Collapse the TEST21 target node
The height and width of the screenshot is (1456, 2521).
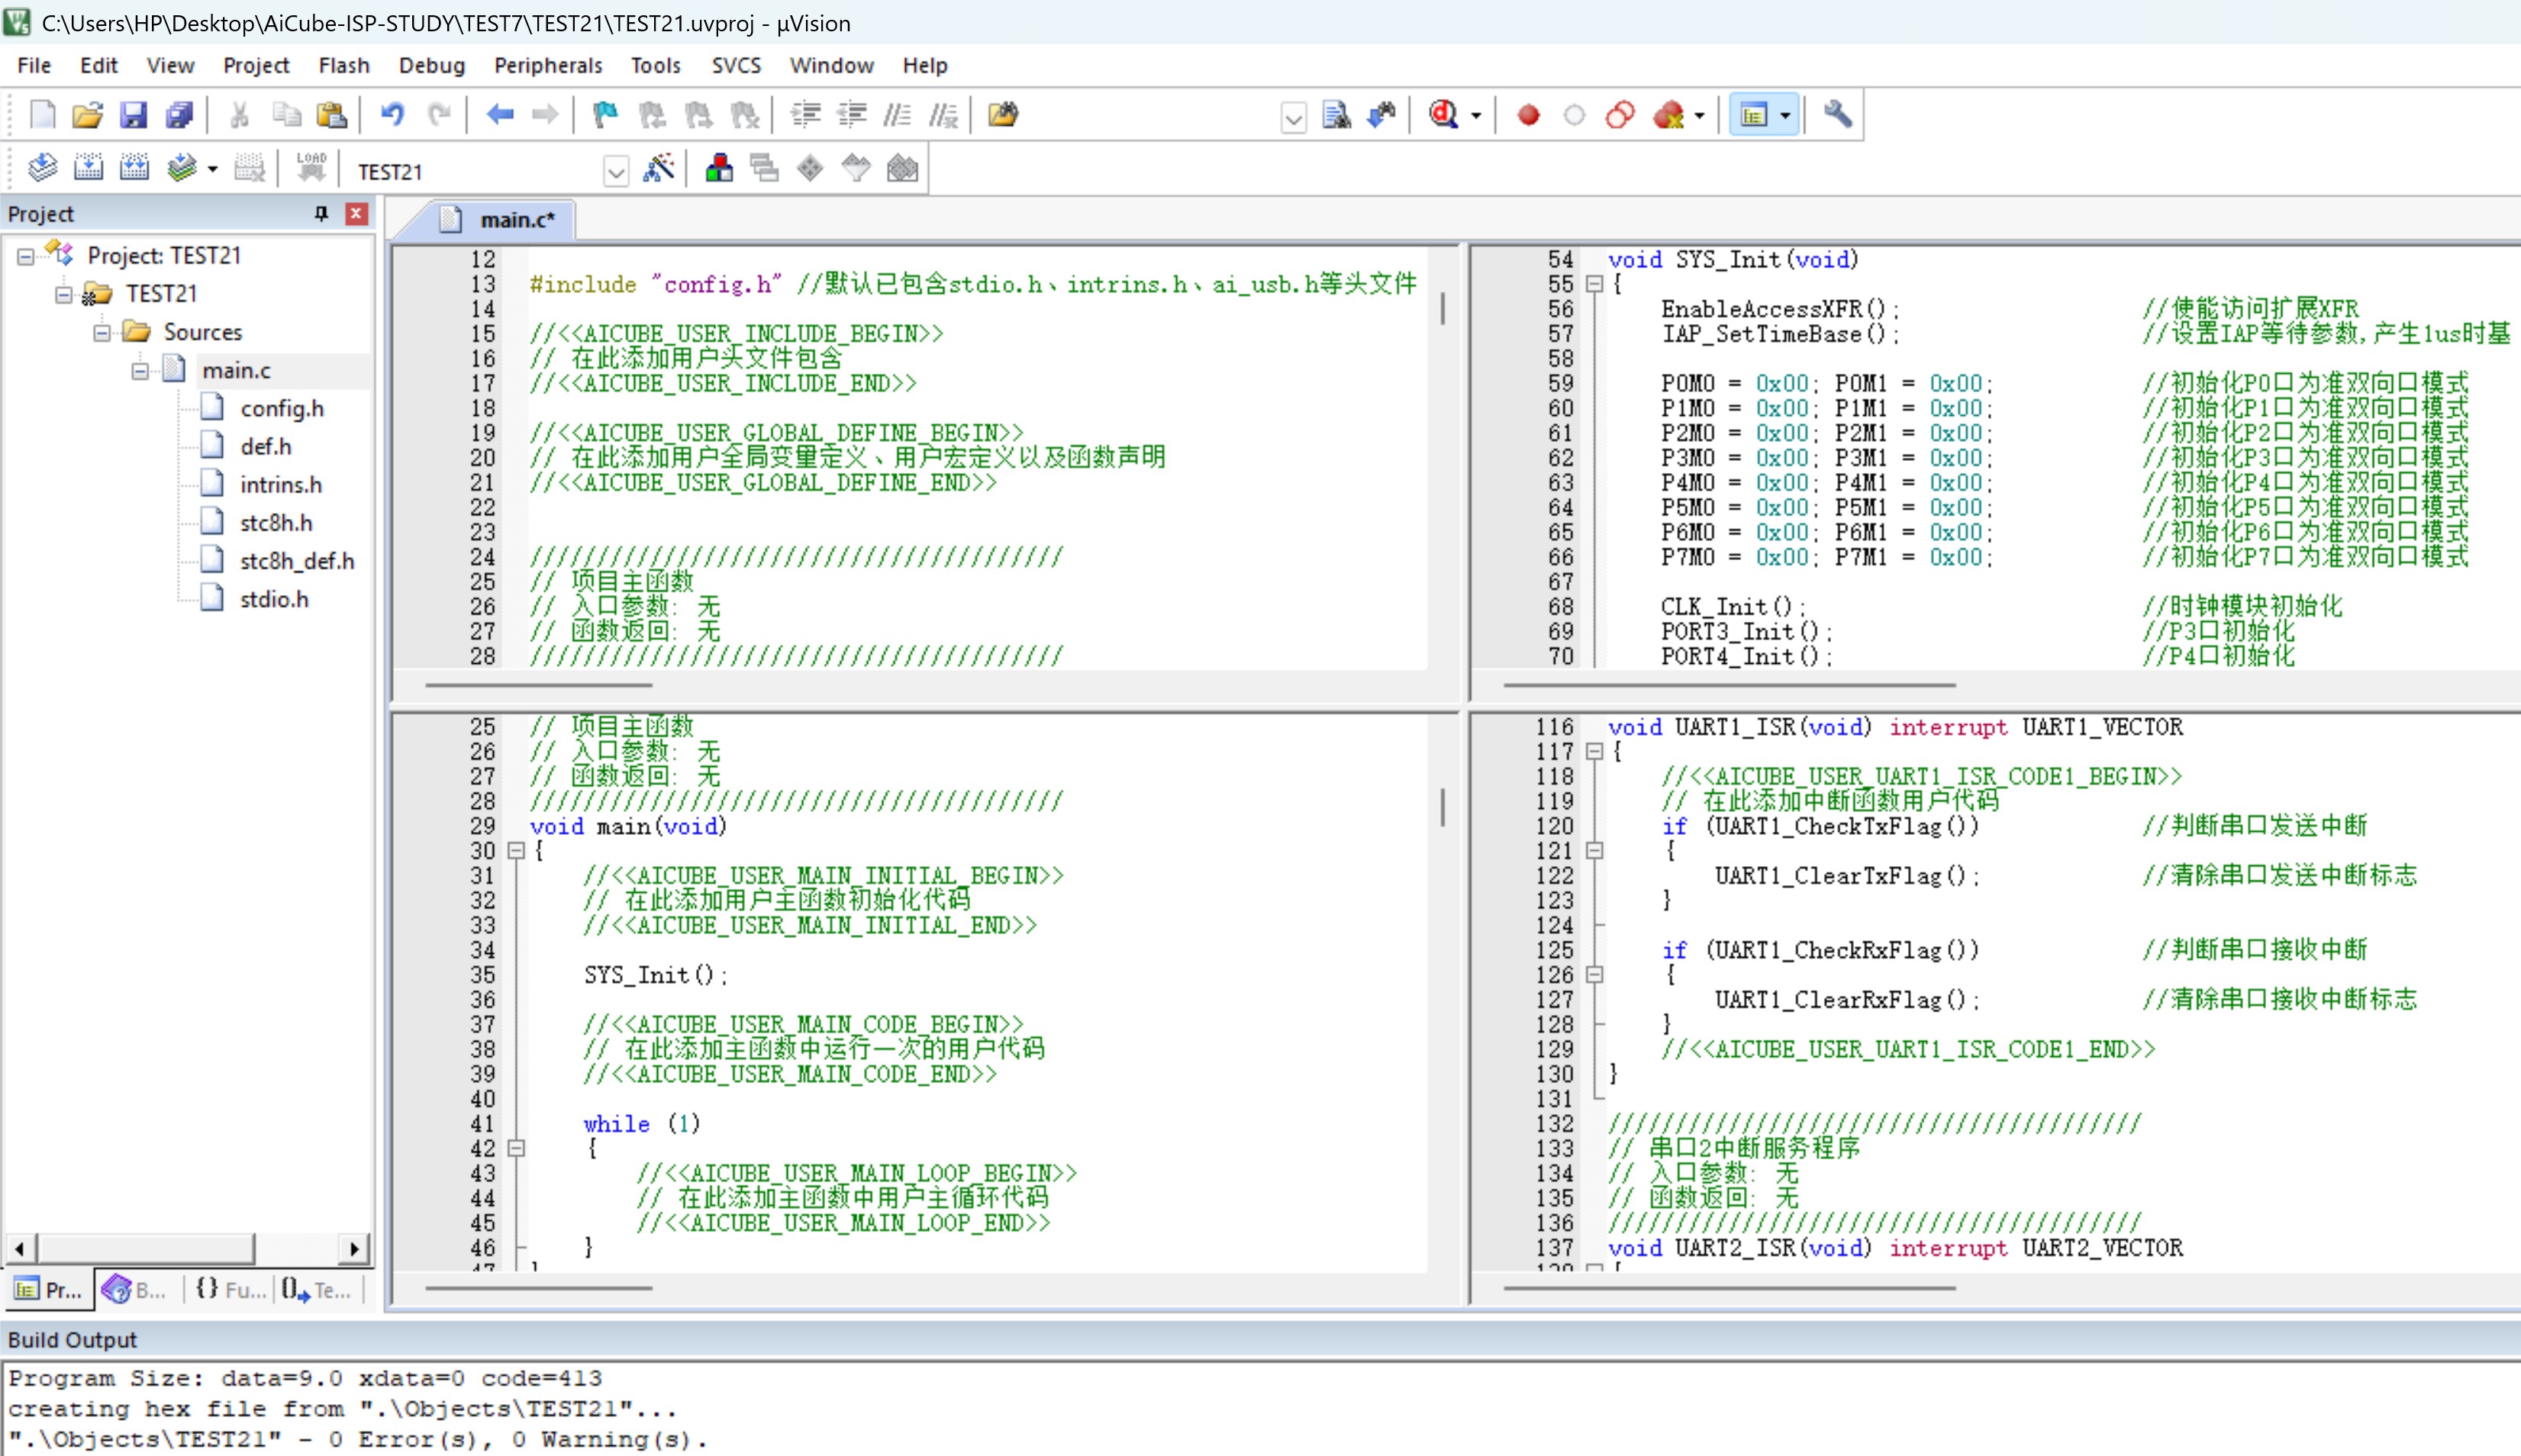click(x=63, y=295)
